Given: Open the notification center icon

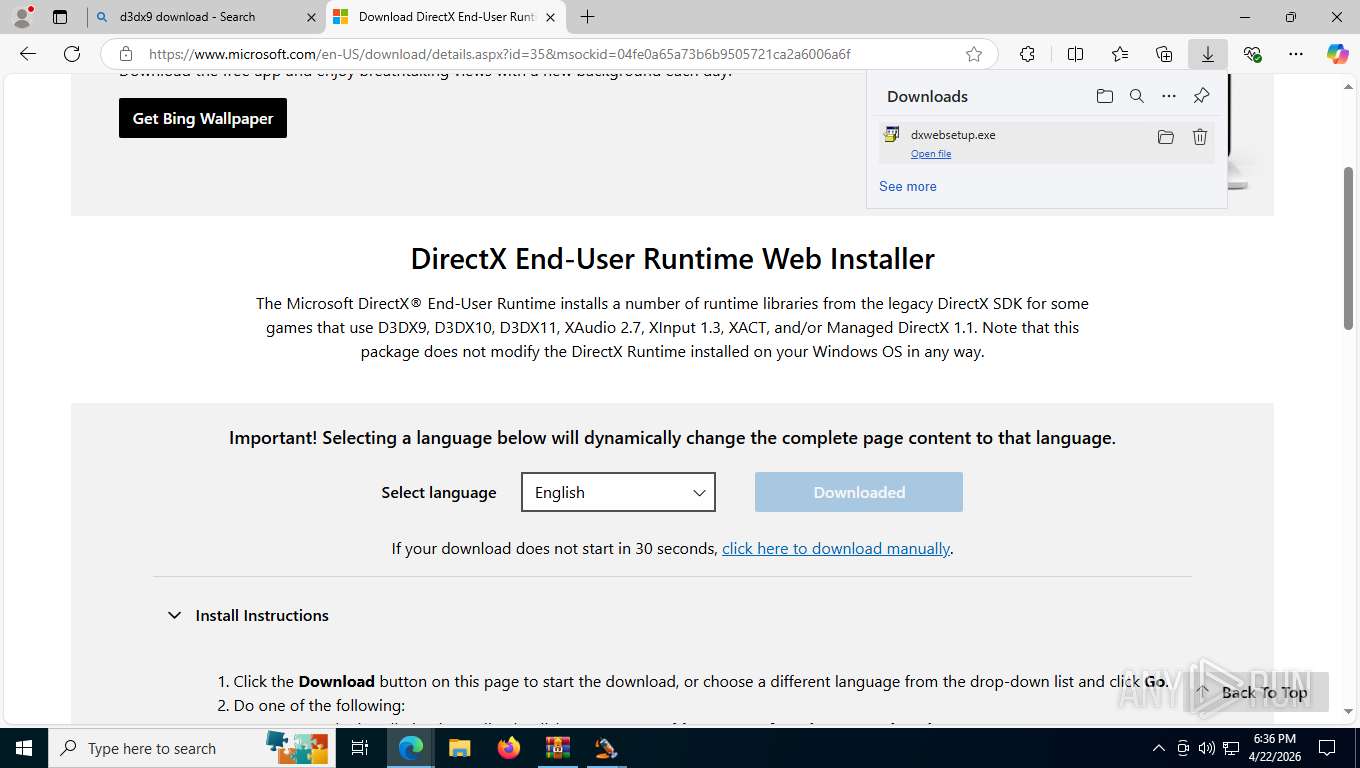Looking at the screenshot, I should [1327, 748].
